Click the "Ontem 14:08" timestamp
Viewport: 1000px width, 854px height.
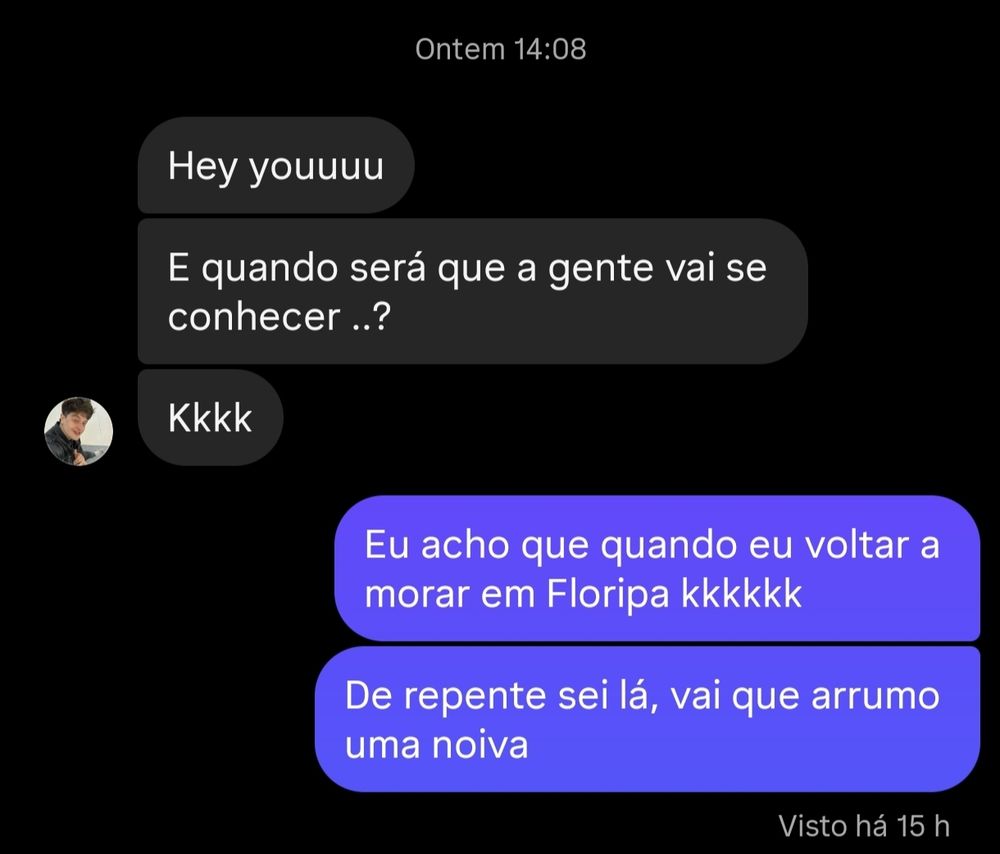point(501,49)
